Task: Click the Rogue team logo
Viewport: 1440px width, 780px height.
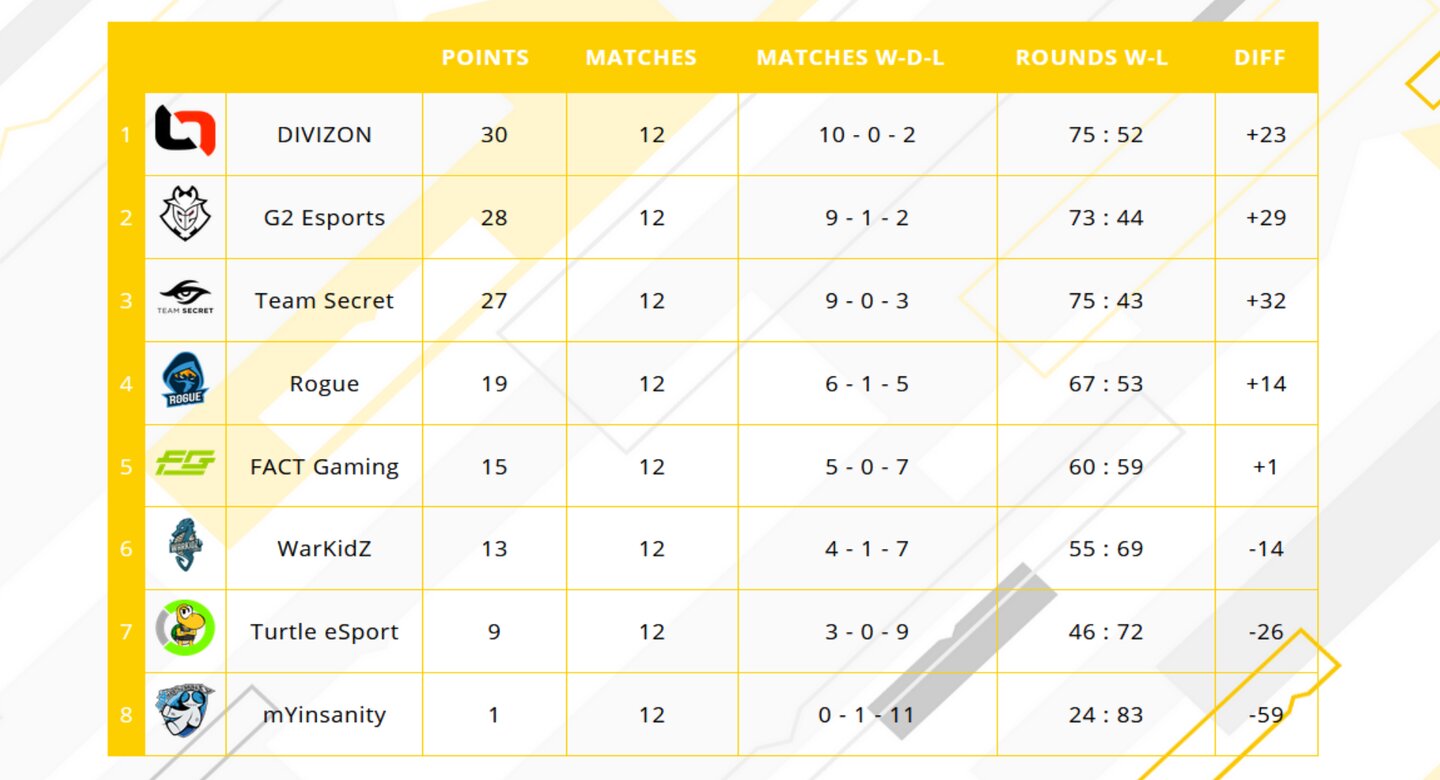Action: [185, 381]
